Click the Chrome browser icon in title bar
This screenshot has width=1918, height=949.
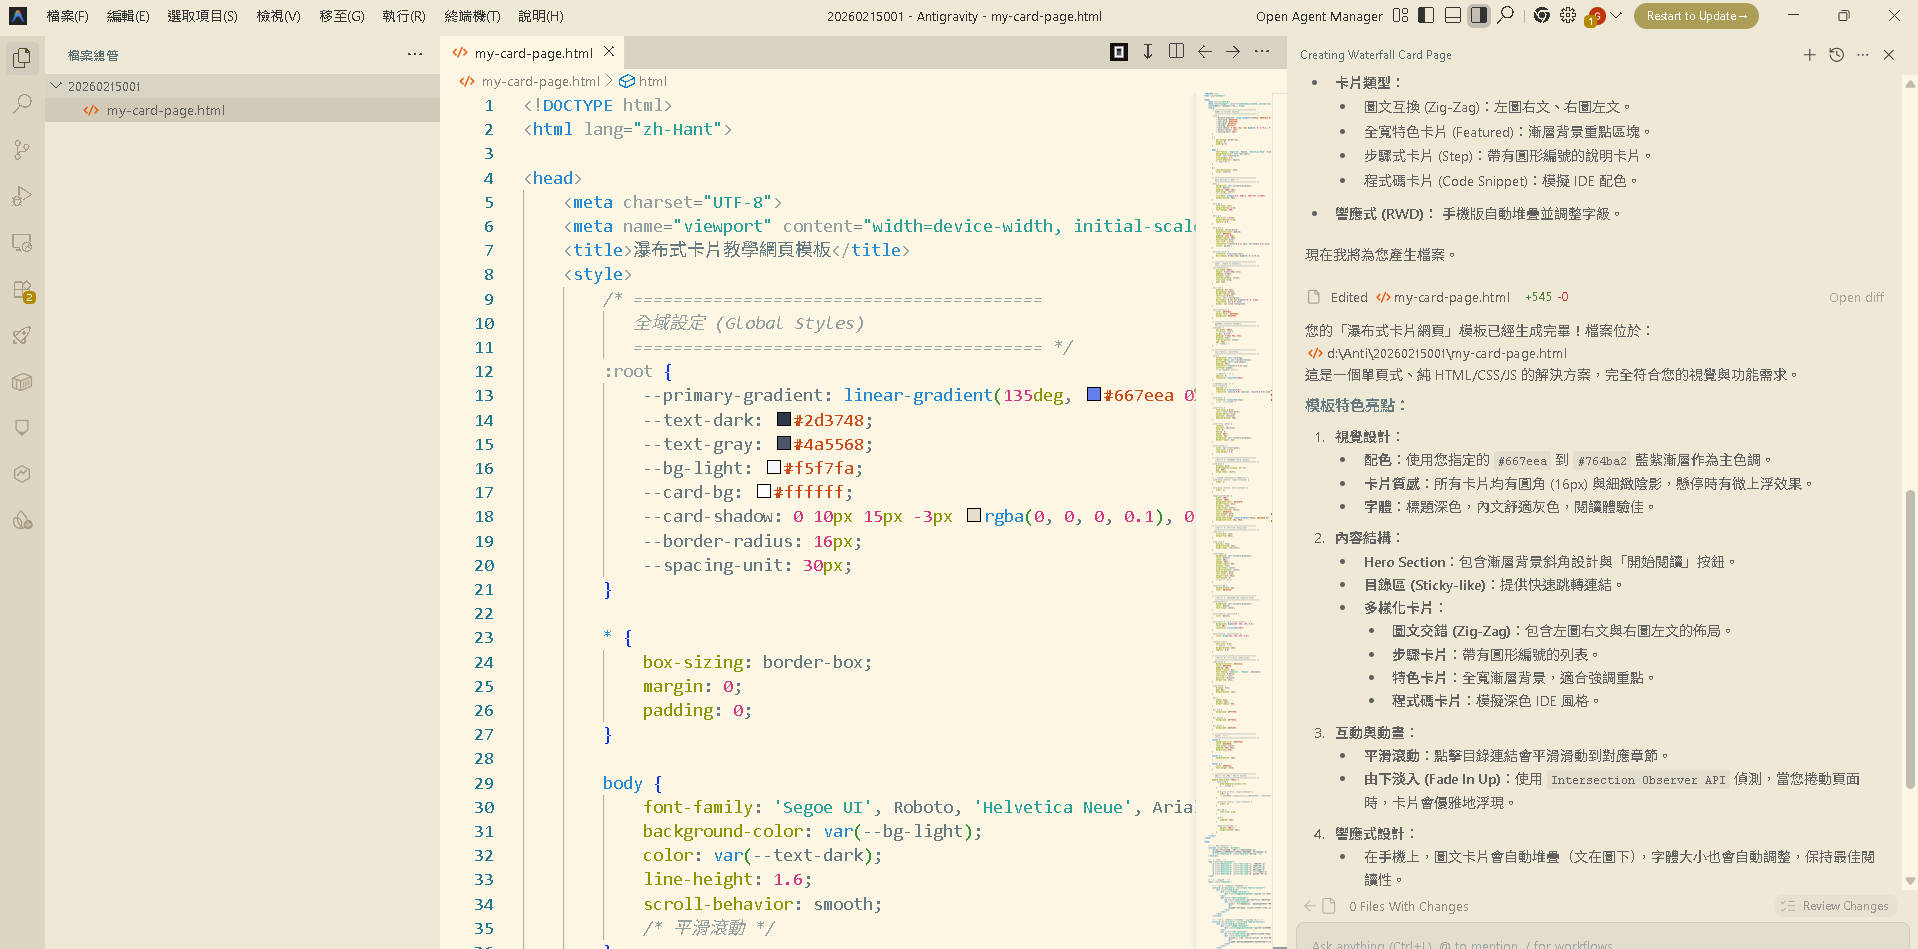tap(1541, 15)
